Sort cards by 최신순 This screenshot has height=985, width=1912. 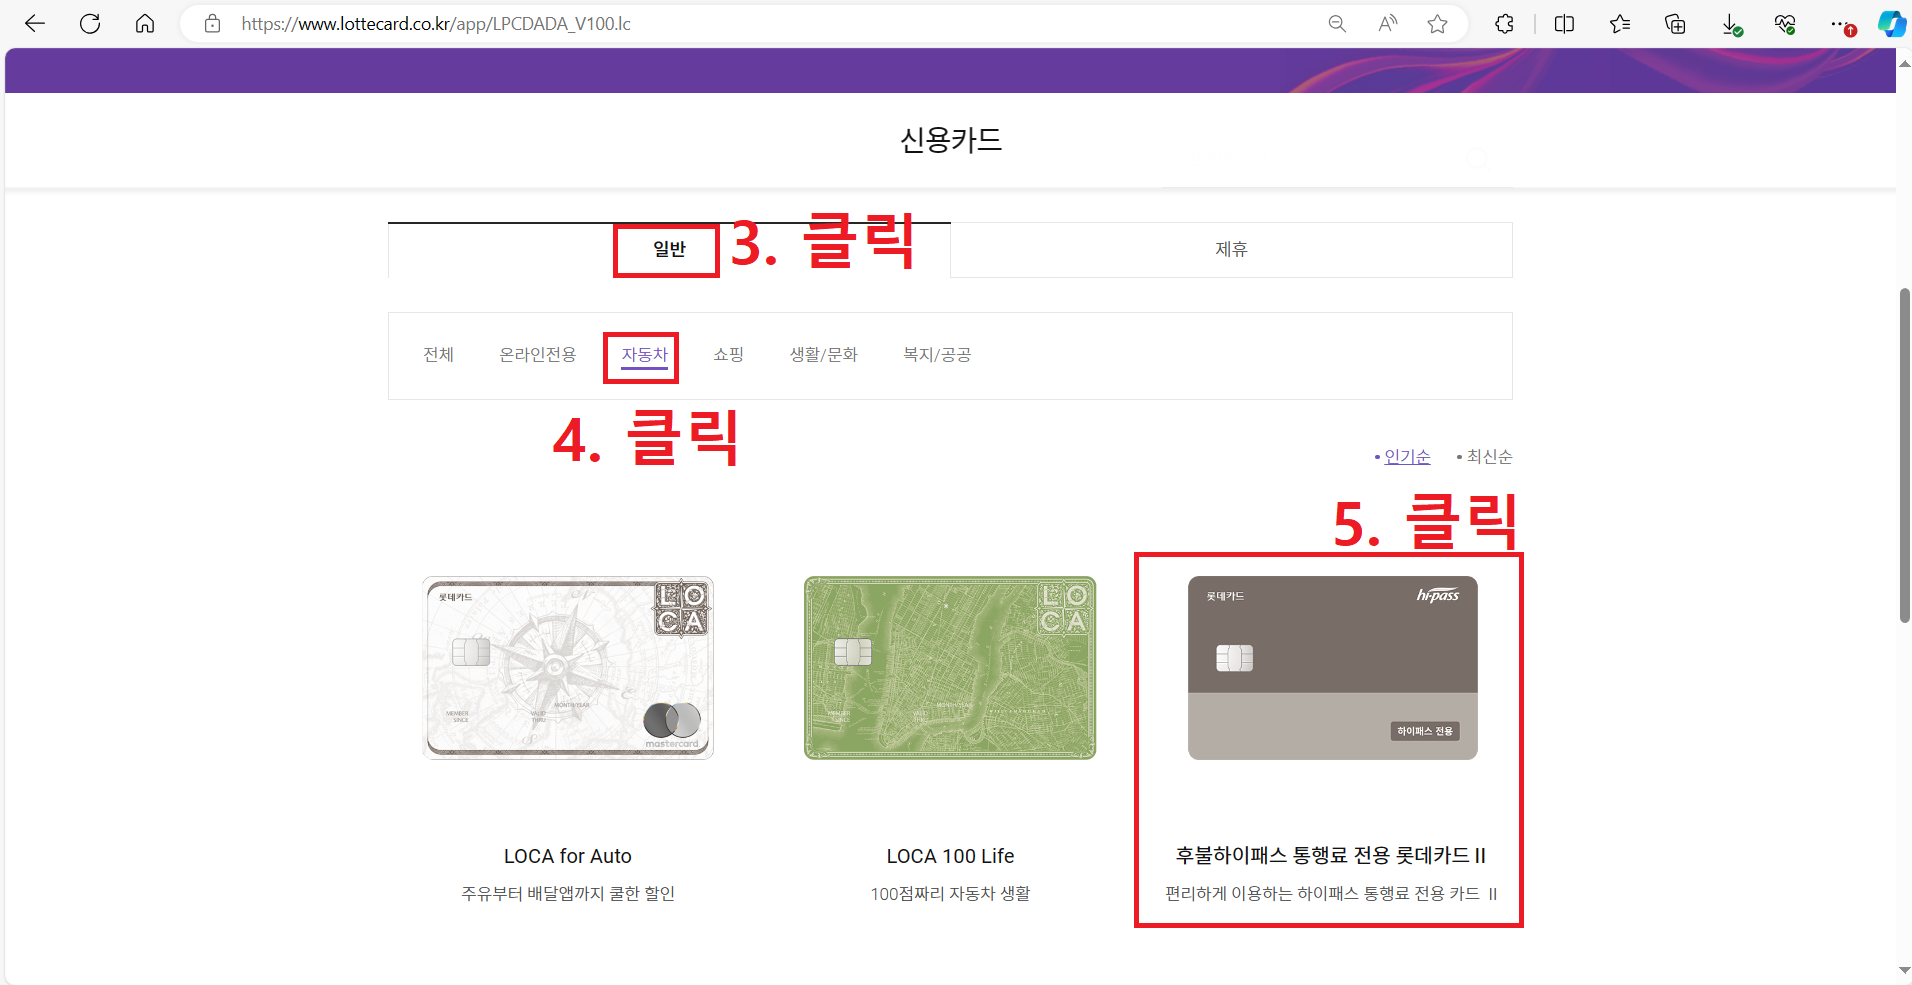tap(1489, 457)
